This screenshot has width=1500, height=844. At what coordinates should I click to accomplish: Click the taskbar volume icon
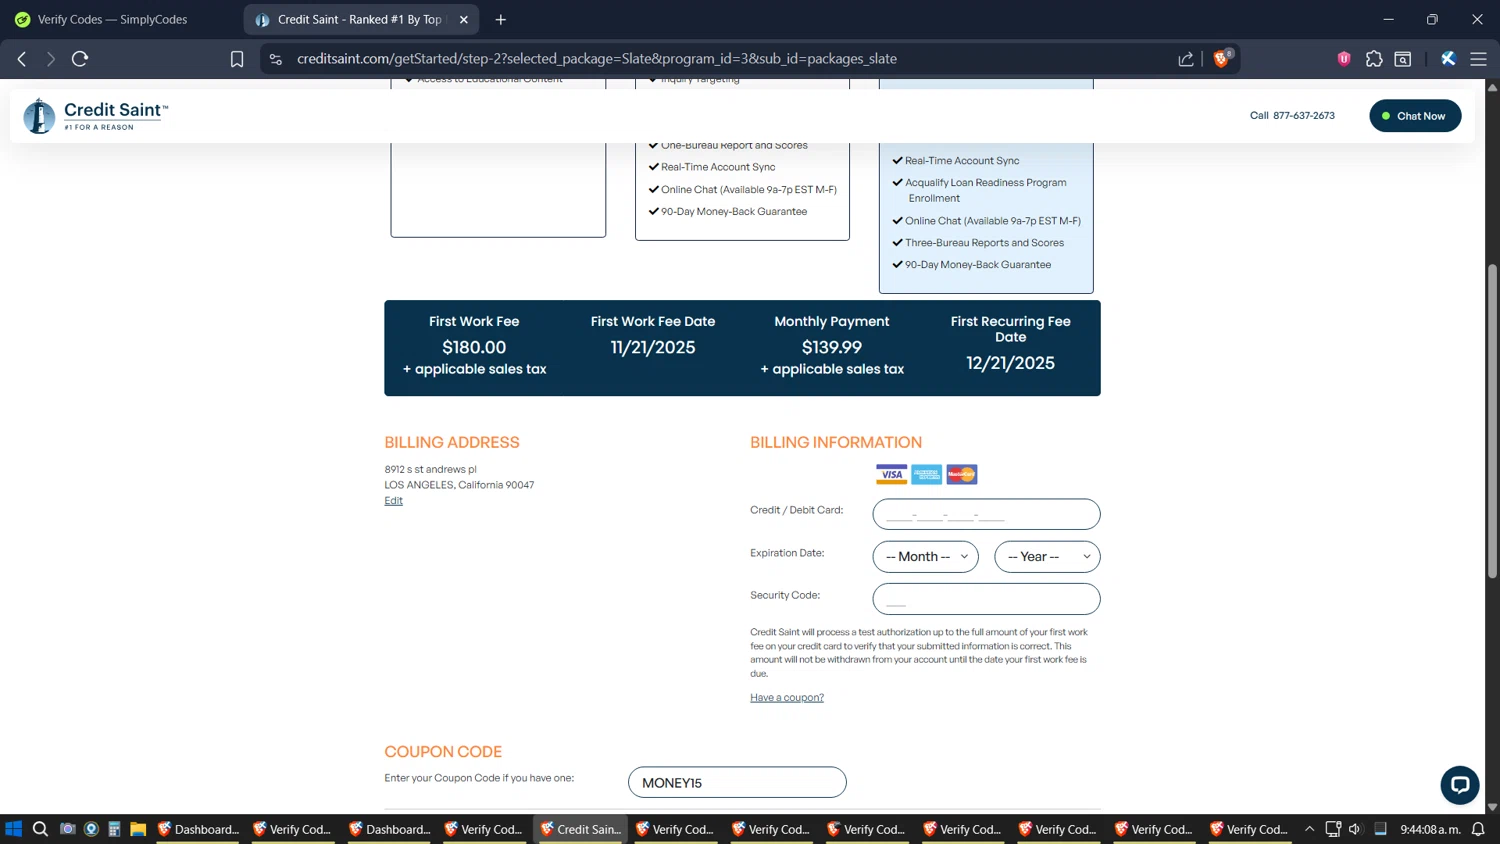(1355, 829)
